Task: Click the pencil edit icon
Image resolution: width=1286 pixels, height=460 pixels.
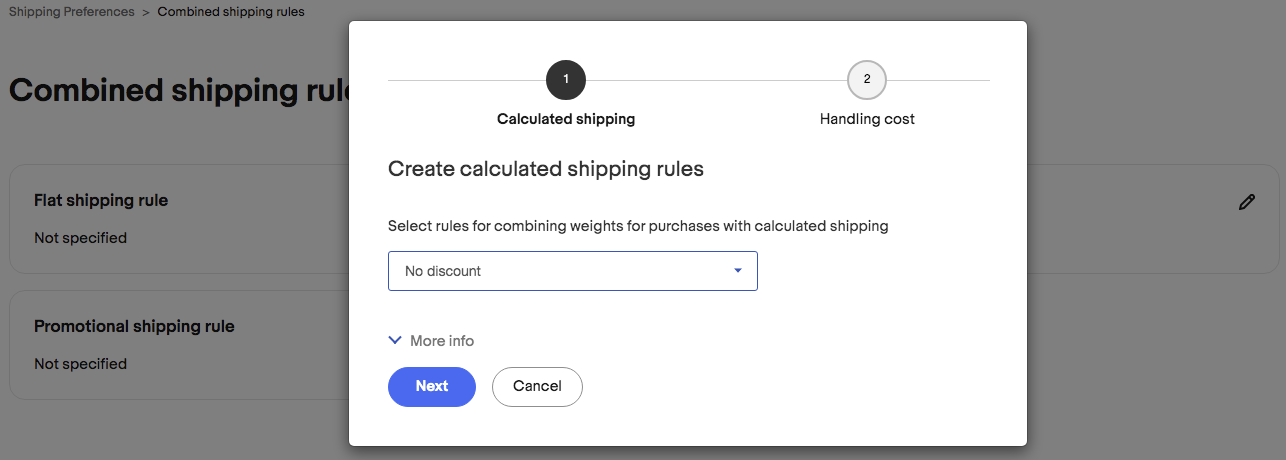Action: point(1246,202)
